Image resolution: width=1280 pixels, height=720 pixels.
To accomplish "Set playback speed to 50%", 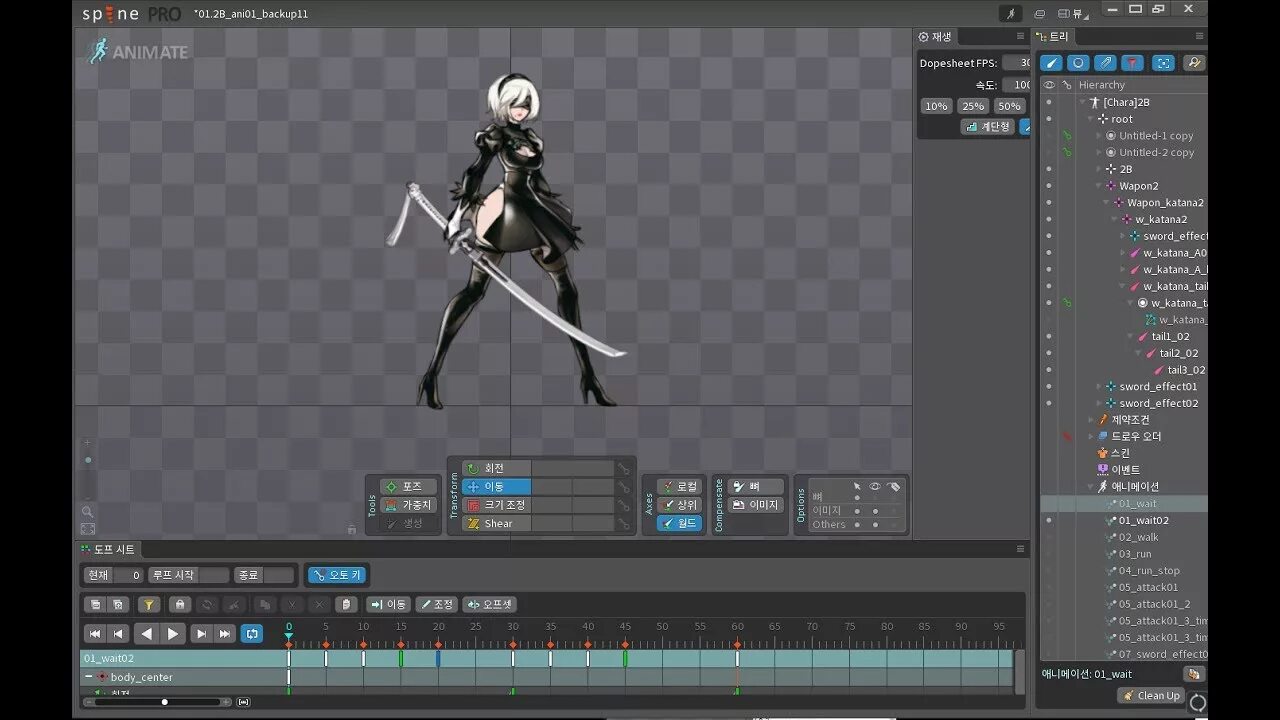I will (1010, 106).
